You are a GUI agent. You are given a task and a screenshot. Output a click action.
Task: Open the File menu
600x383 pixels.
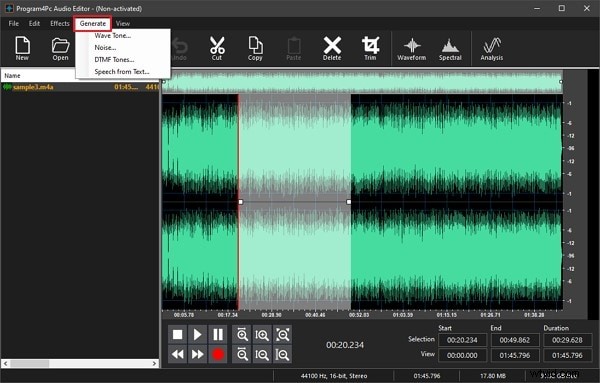[x=14, y=23]
